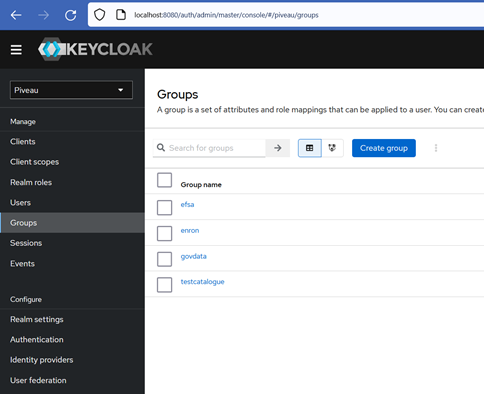The height and width of the screenshot is (394, 484).
Task: Check the efsa group checkbox
Action: point(164,208)
